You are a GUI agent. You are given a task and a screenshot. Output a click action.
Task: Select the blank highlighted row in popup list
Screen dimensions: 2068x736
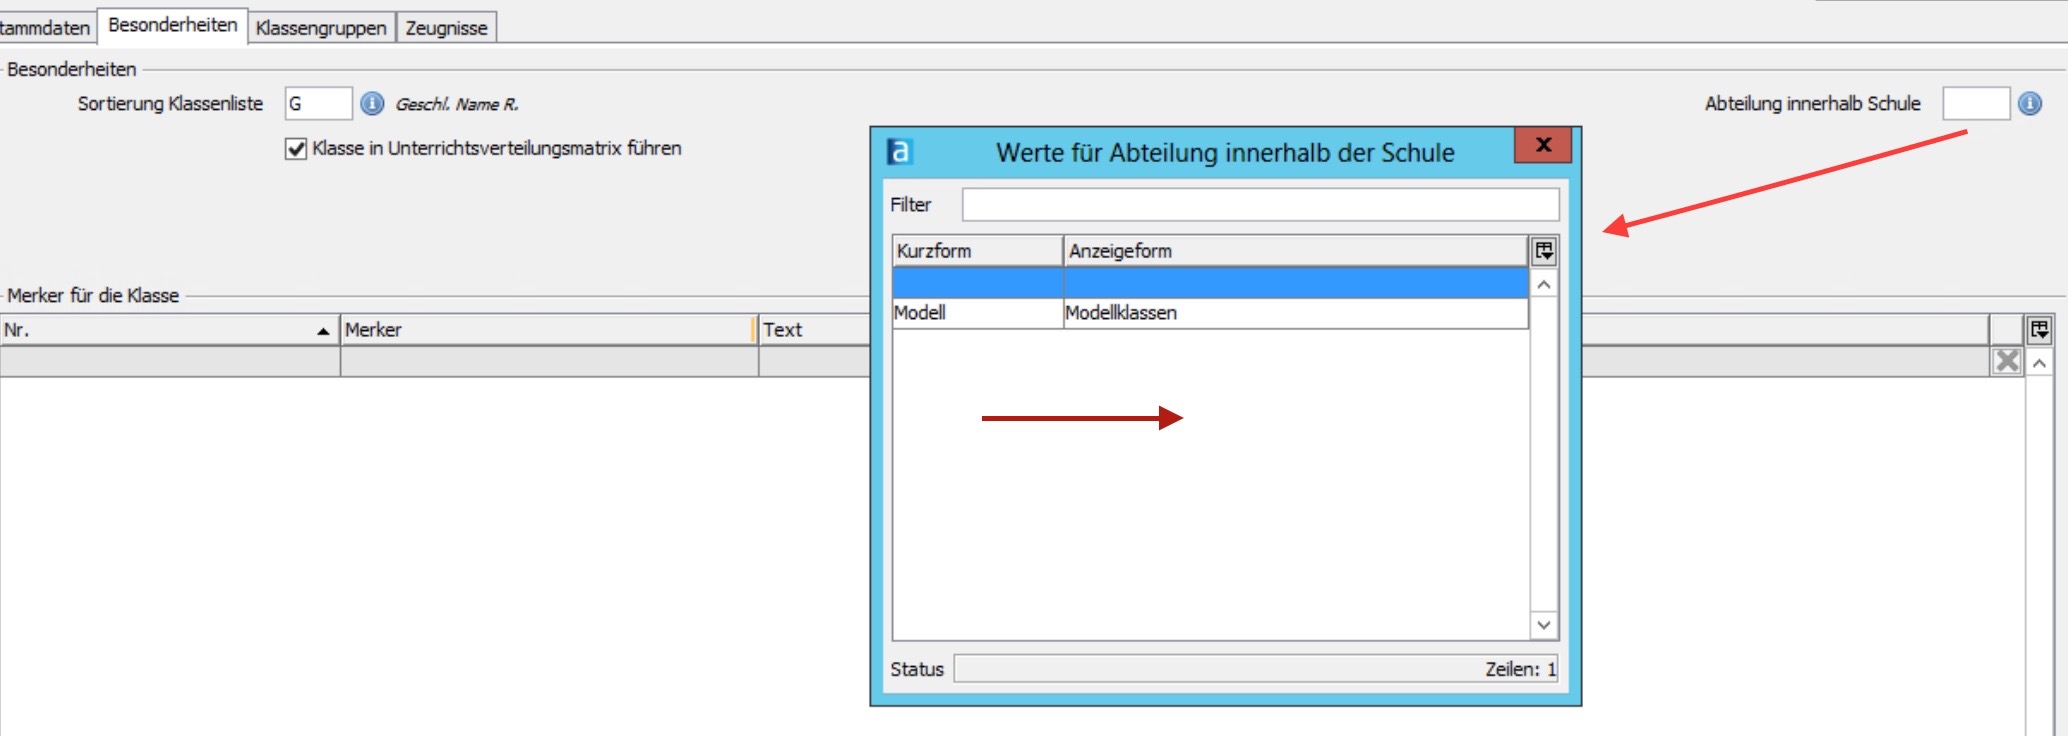point(1210,283)
